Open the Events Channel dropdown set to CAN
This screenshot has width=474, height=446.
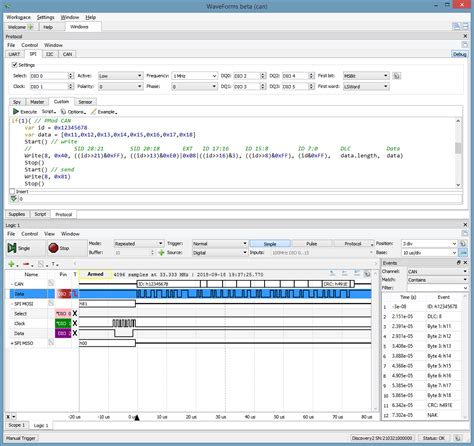pos(437,271)
